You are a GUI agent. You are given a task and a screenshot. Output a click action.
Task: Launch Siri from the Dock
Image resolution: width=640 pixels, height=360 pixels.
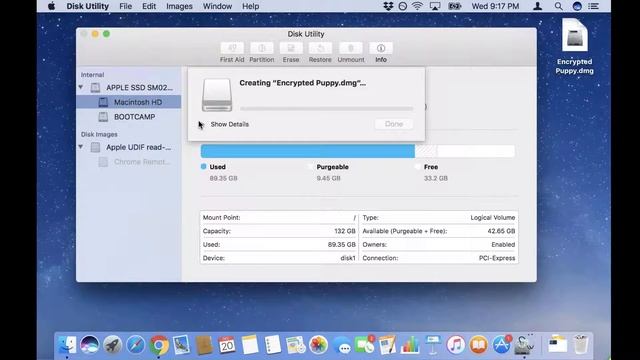pyautogui.click(x=89, y=345)
